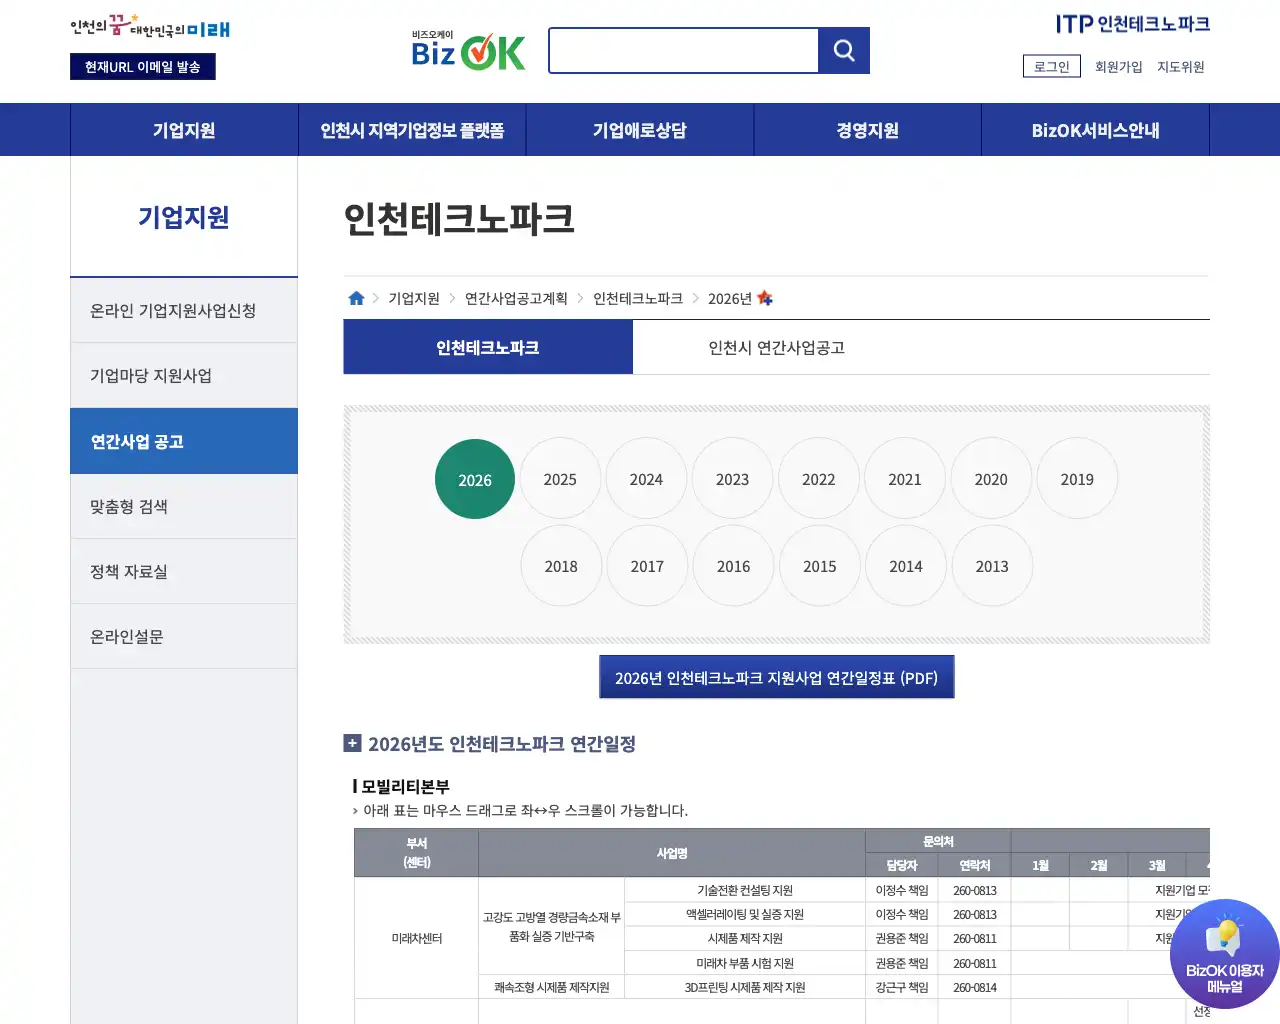Open the BizOK서비스안내 navigation menu

(1094, 129)
